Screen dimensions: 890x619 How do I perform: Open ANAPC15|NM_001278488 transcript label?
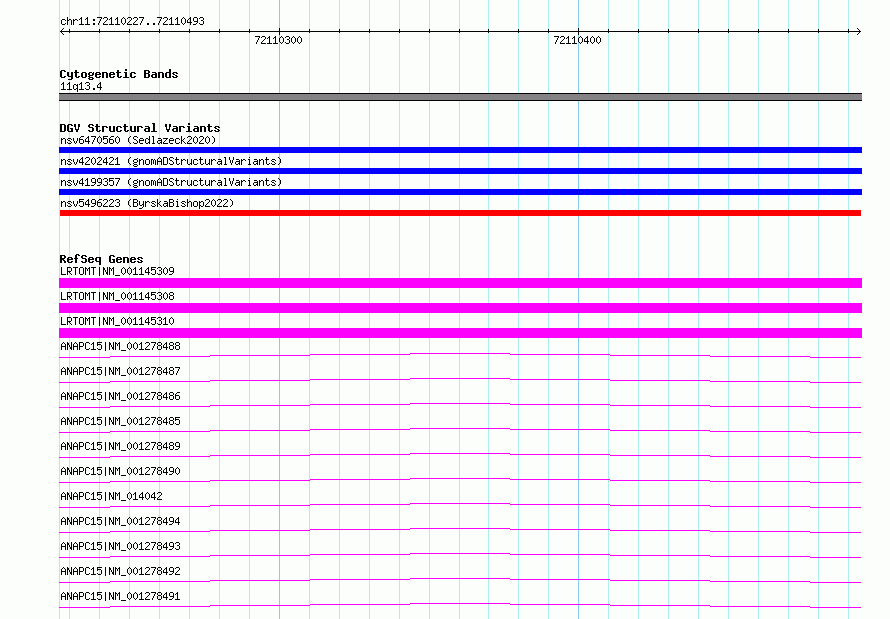[x=120, y=346]
